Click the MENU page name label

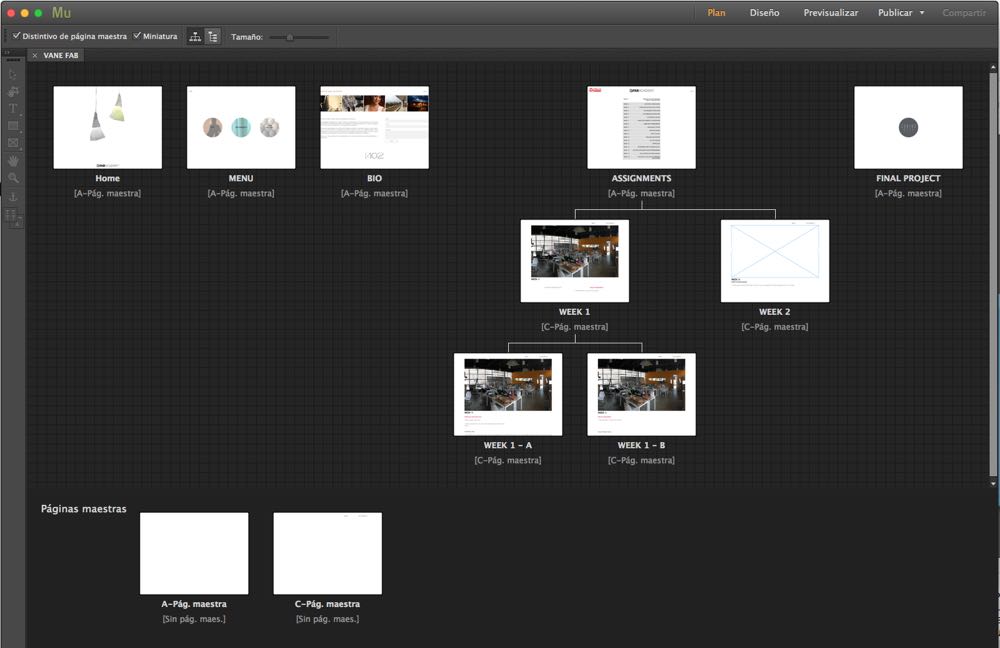tap(241, 179)
